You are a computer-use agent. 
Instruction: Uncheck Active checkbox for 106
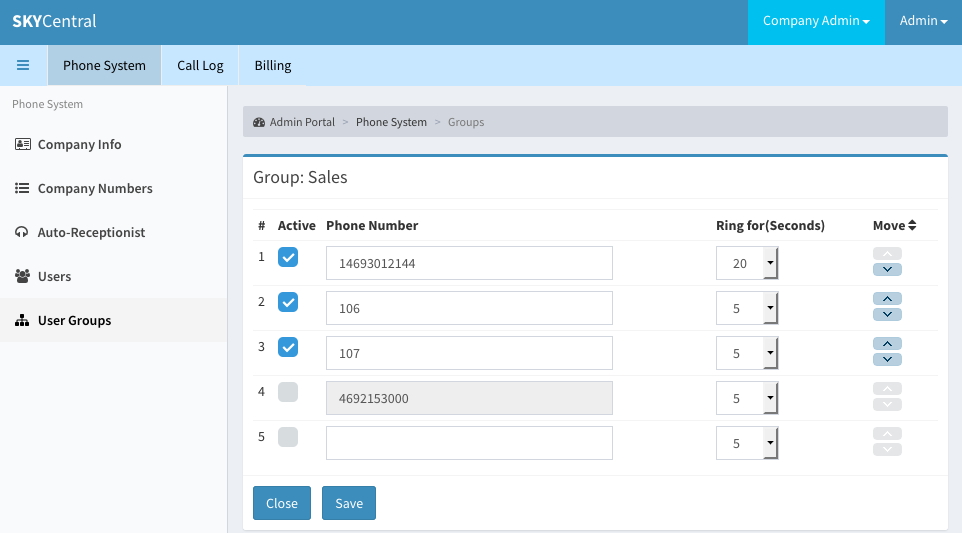288,302
